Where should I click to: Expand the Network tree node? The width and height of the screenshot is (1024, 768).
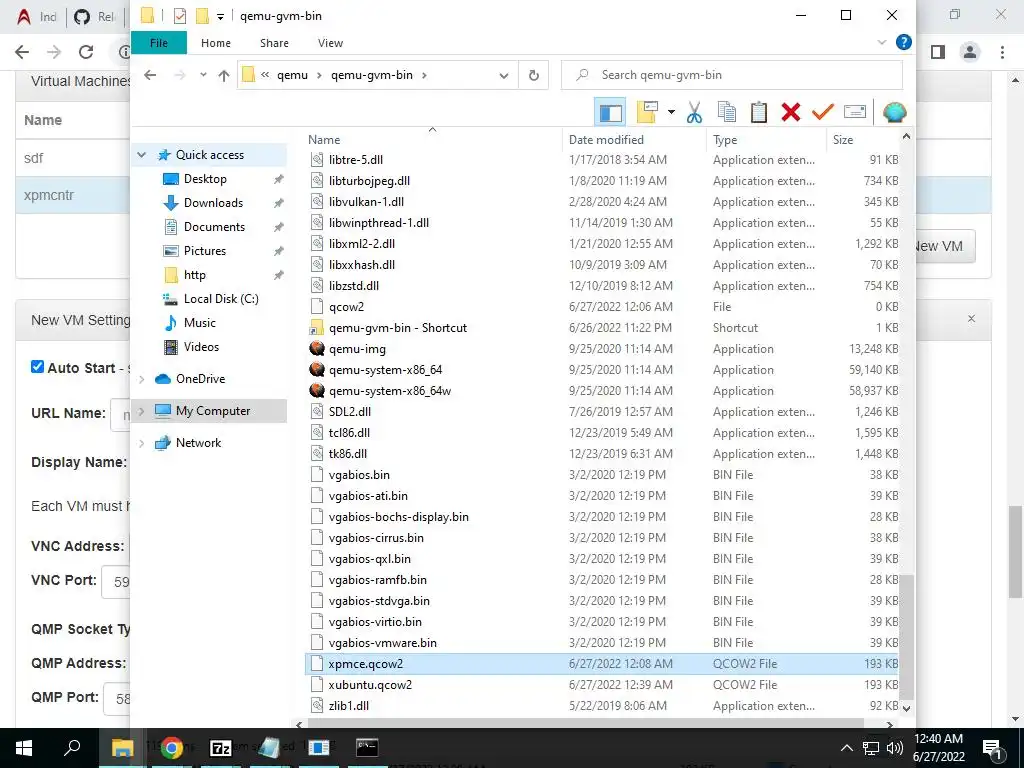tap(142, 443)
